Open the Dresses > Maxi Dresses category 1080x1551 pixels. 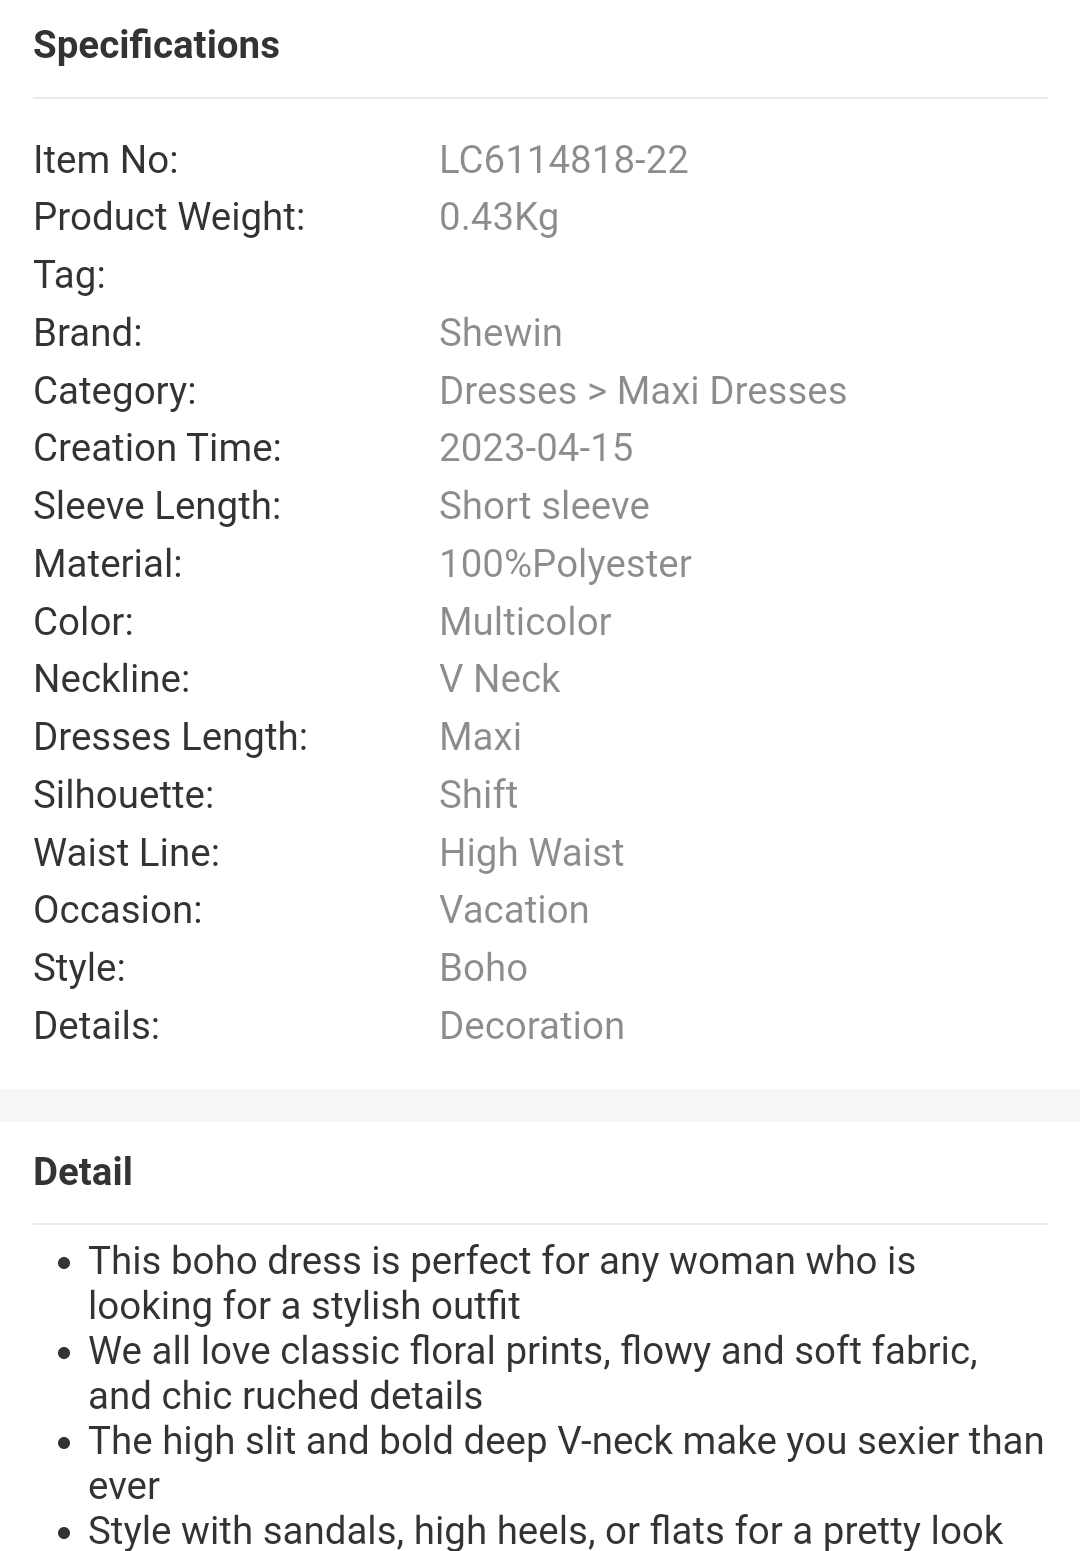[x=643, y=391]
